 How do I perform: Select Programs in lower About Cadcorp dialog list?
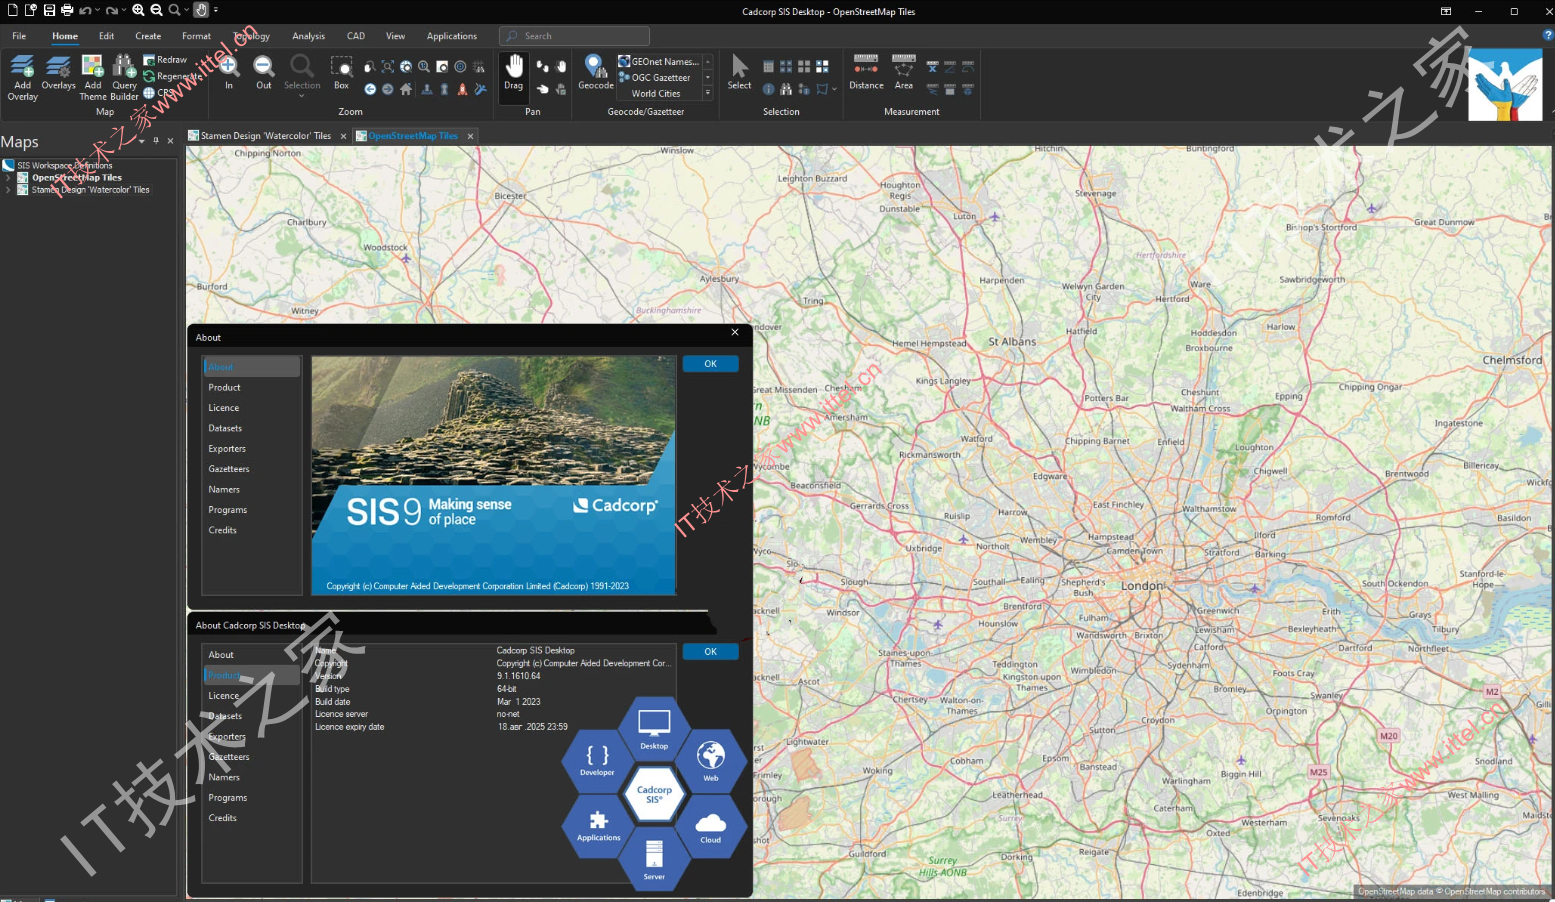coord(228,798)
